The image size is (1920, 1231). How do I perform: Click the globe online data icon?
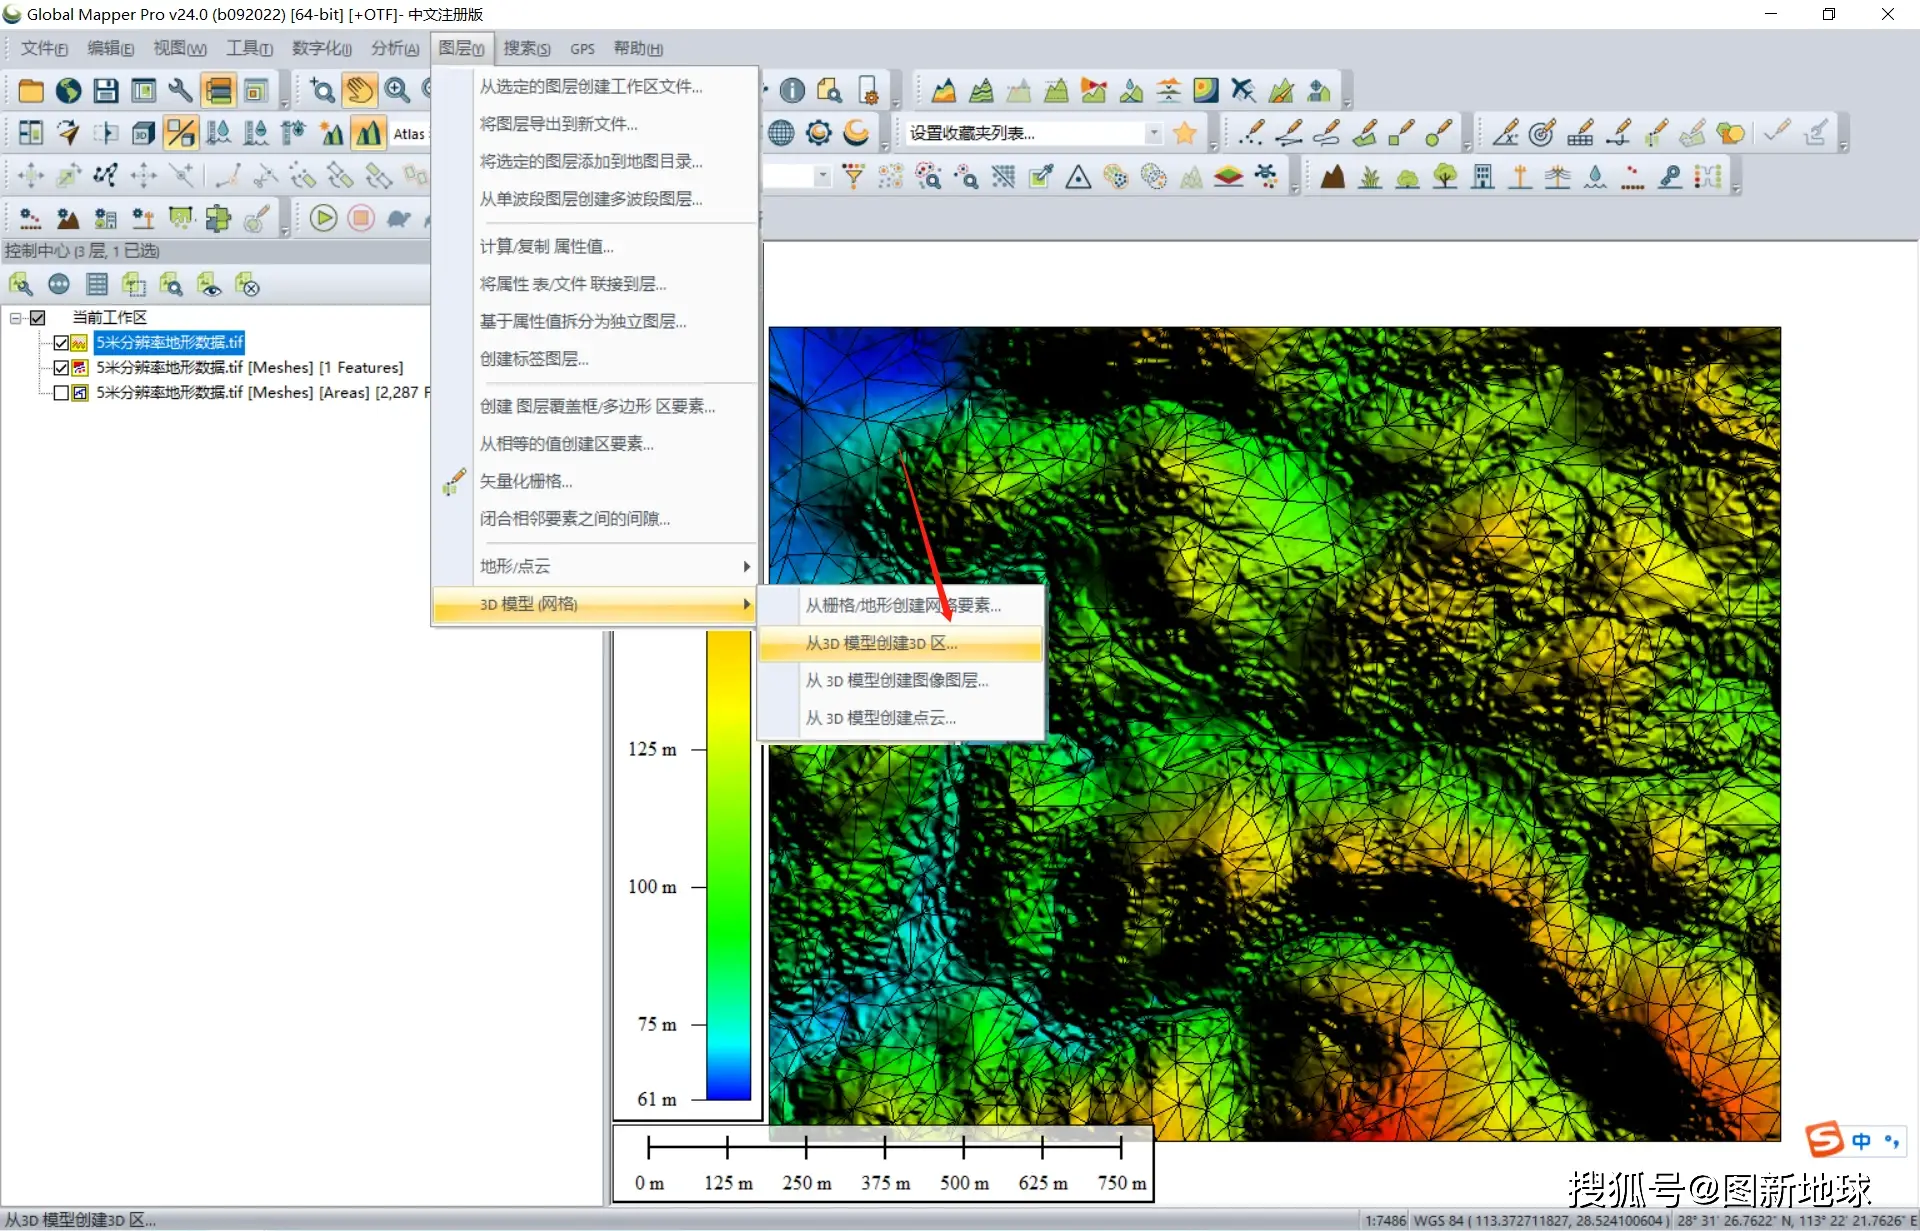tap(68, 91)
